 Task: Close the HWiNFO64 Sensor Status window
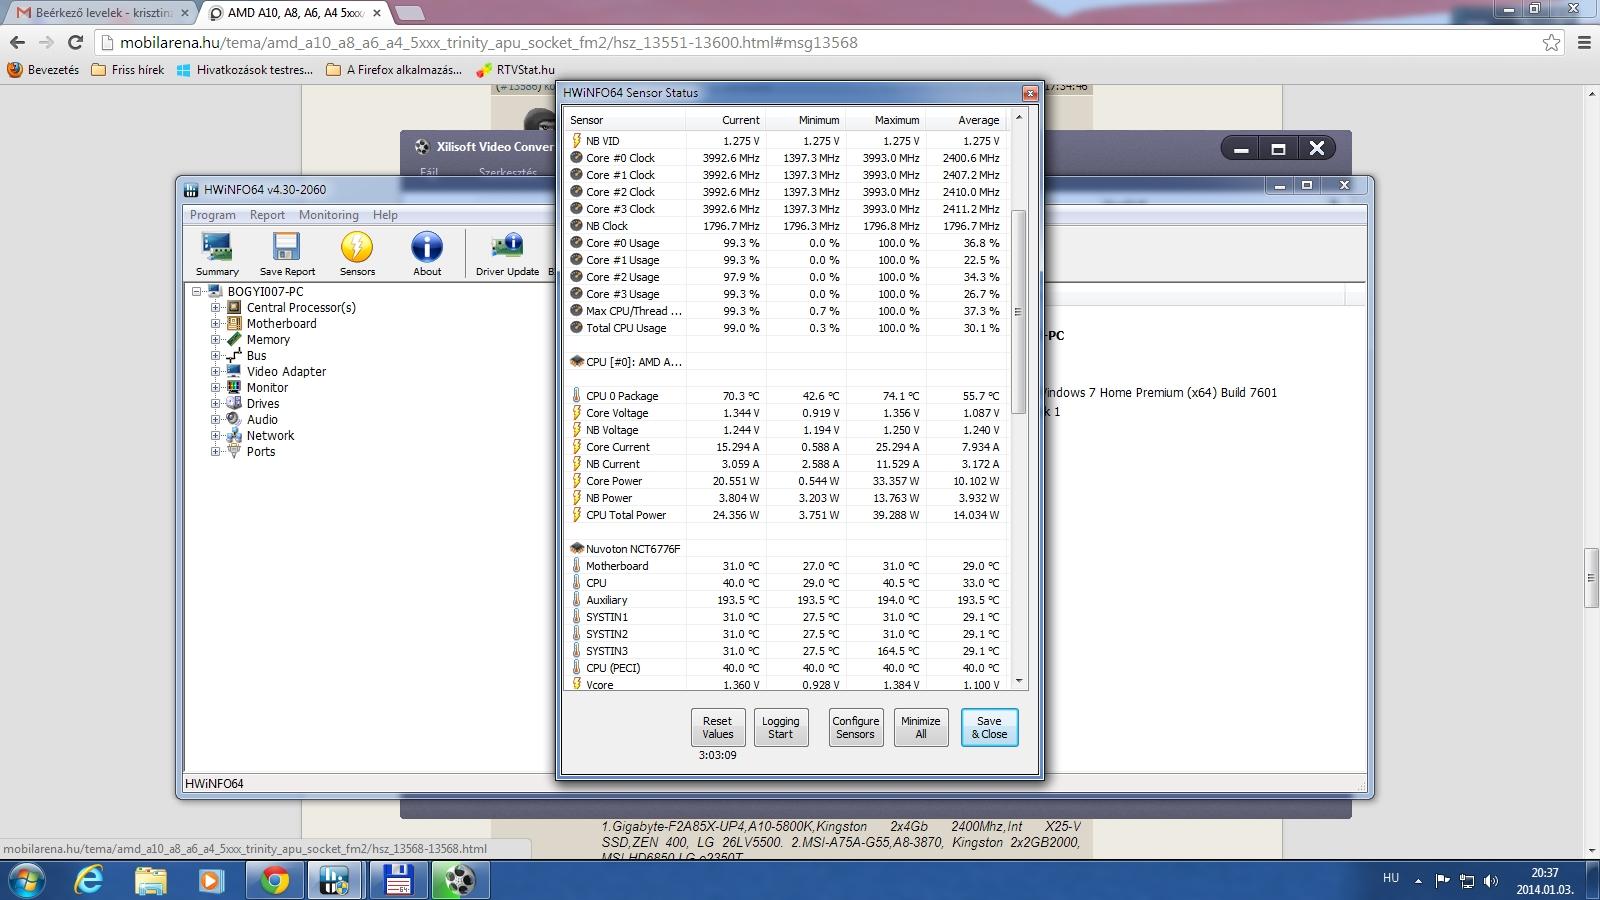tap(1029, 93)
